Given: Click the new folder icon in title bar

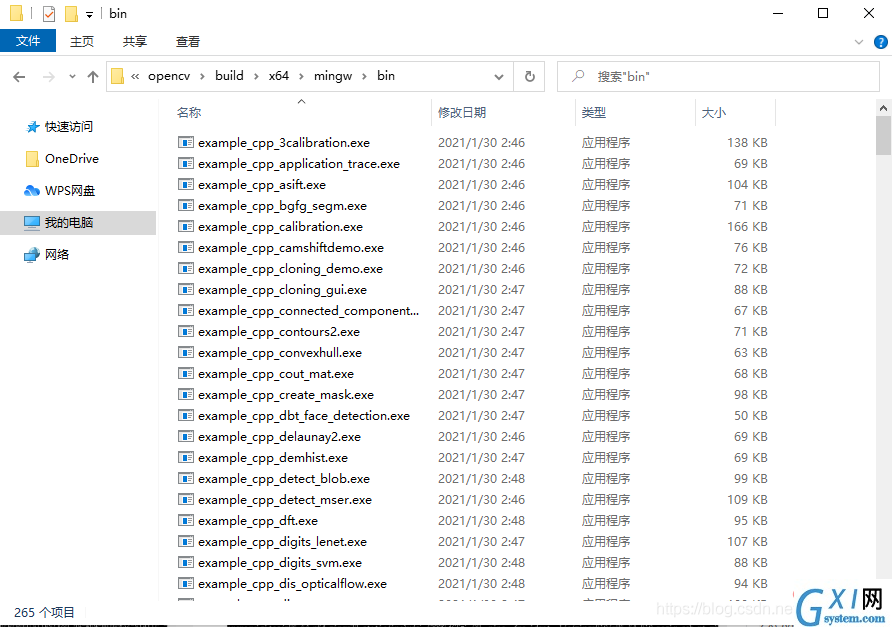Looking at the screenshot, I should coord(71,14).
